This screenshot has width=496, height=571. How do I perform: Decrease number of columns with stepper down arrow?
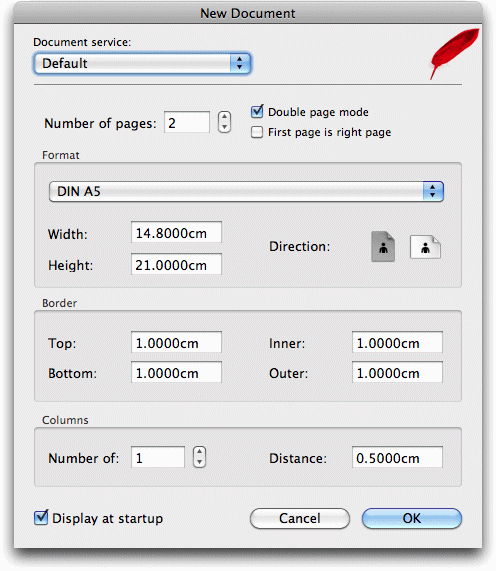[x=199, y=462]
